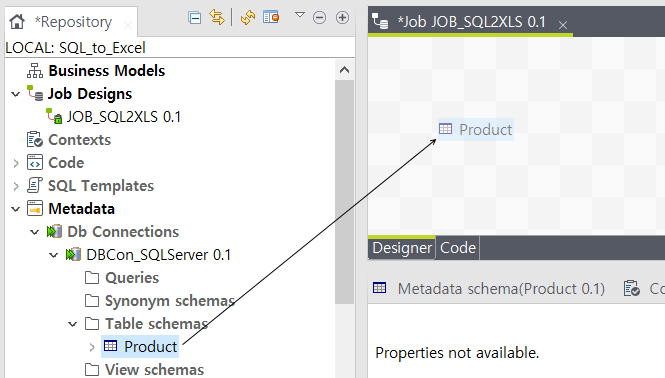Click the Job Designs icon

coord(35,93)
